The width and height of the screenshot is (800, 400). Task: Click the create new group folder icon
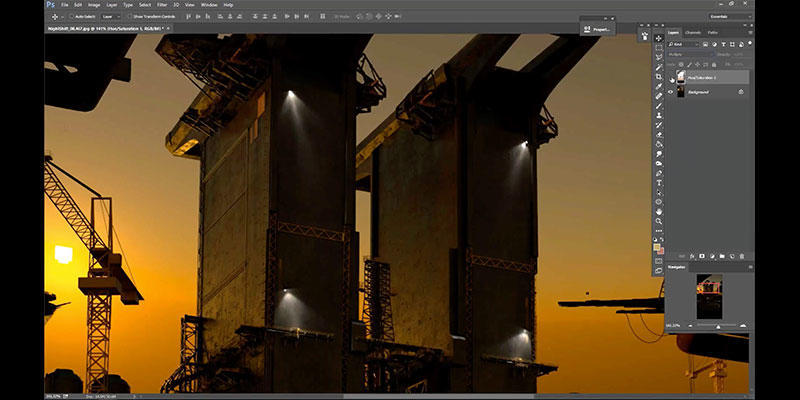[720, 255]
